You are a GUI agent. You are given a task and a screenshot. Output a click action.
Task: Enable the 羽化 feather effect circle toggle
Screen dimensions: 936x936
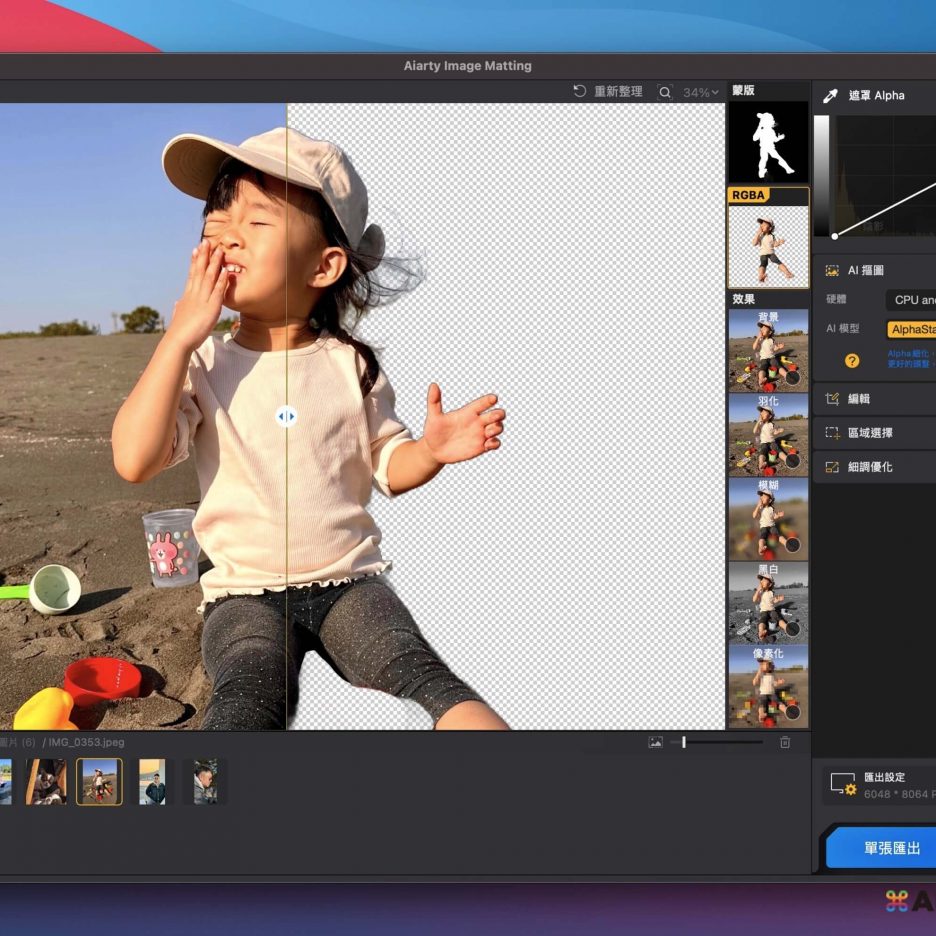[x=792, y=462]
